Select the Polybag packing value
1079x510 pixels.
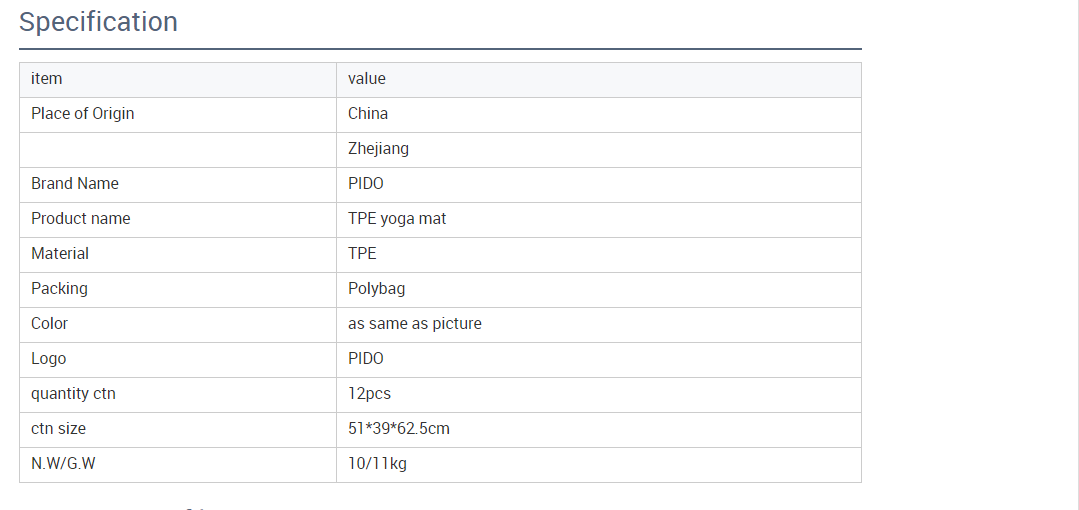point(377,289)
